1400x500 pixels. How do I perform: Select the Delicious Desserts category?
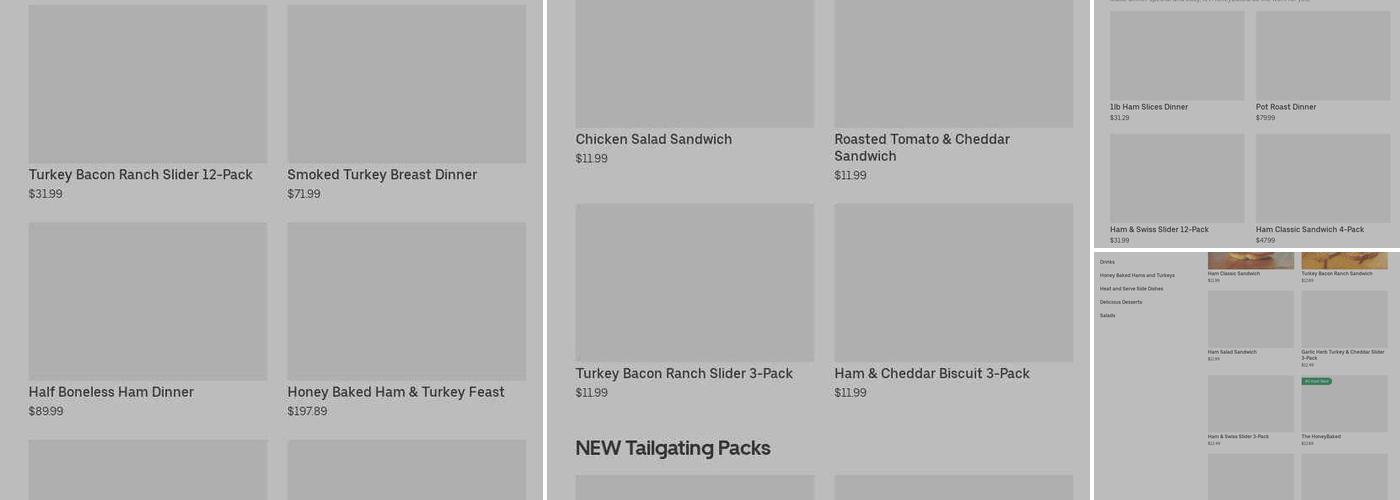[x=1120, y=302]
